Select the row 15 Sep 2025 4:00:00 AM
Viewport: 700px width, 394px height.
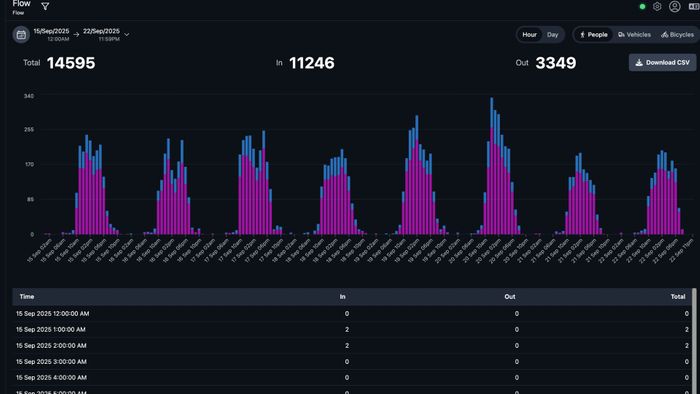coord(352,378)
